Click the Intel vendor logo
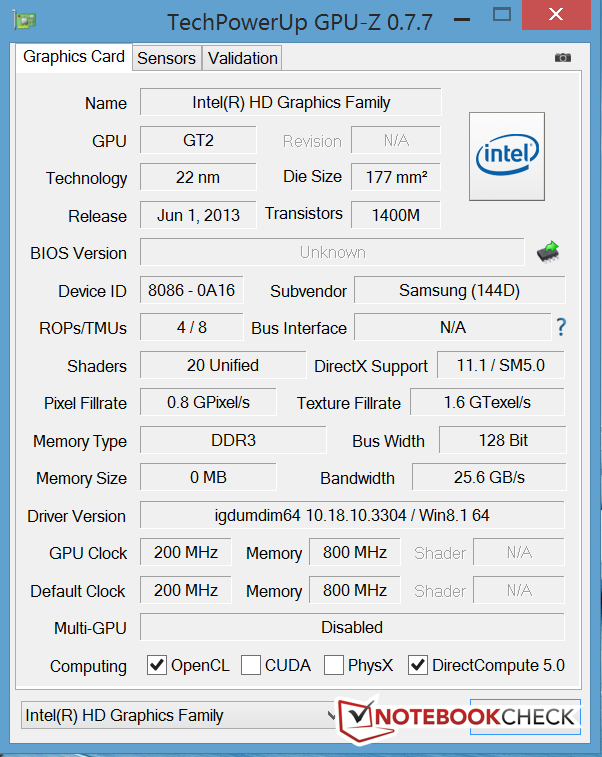Image resolution: width=602 pixels, height=757 pixels. (x=508, y=157)
